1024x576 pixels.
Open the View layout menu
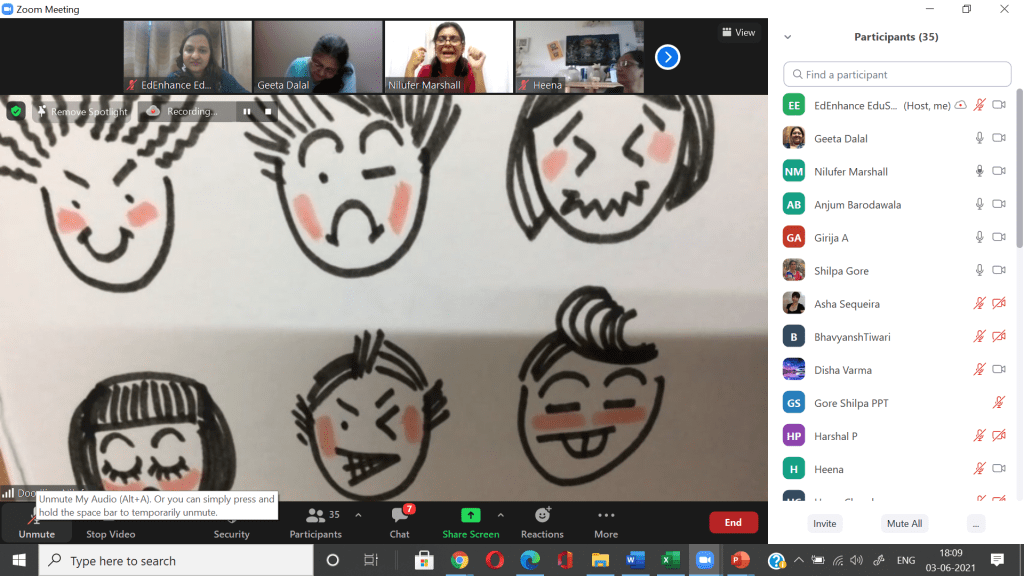(x=739, y=32)
